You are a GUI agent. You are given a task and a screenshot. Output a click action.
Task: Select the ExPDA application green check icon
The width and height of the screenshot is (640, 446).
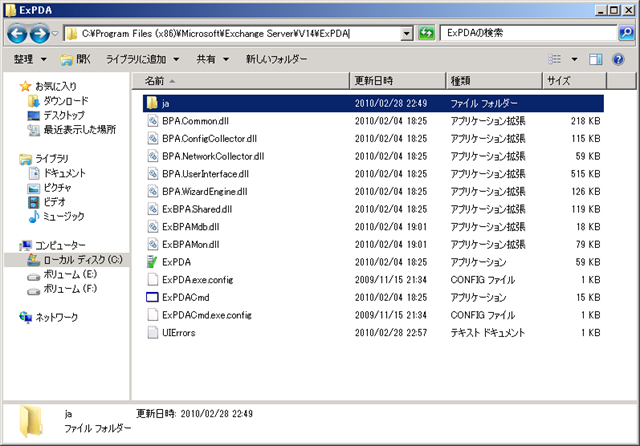click(152, 262)
